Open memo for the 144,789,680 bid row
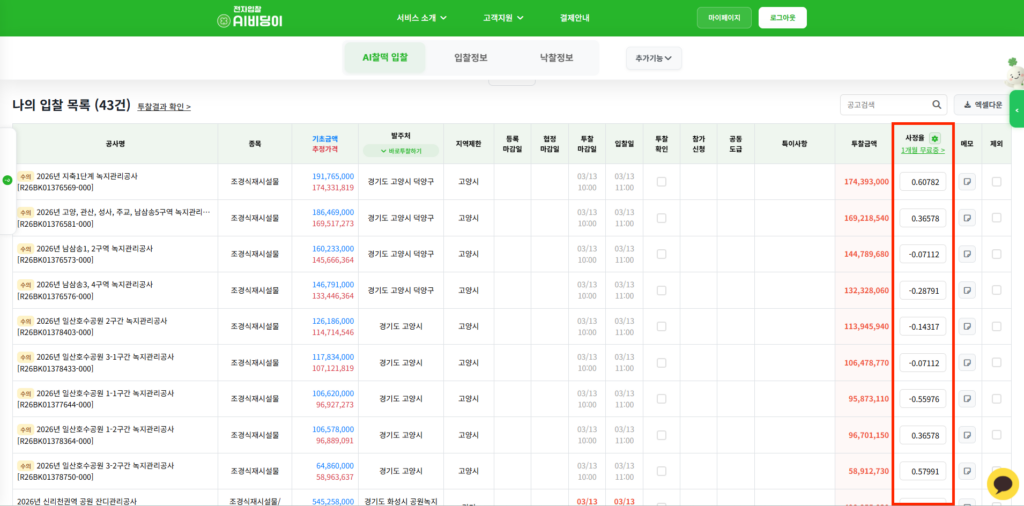1024x506 pixels. pos(968,254)
